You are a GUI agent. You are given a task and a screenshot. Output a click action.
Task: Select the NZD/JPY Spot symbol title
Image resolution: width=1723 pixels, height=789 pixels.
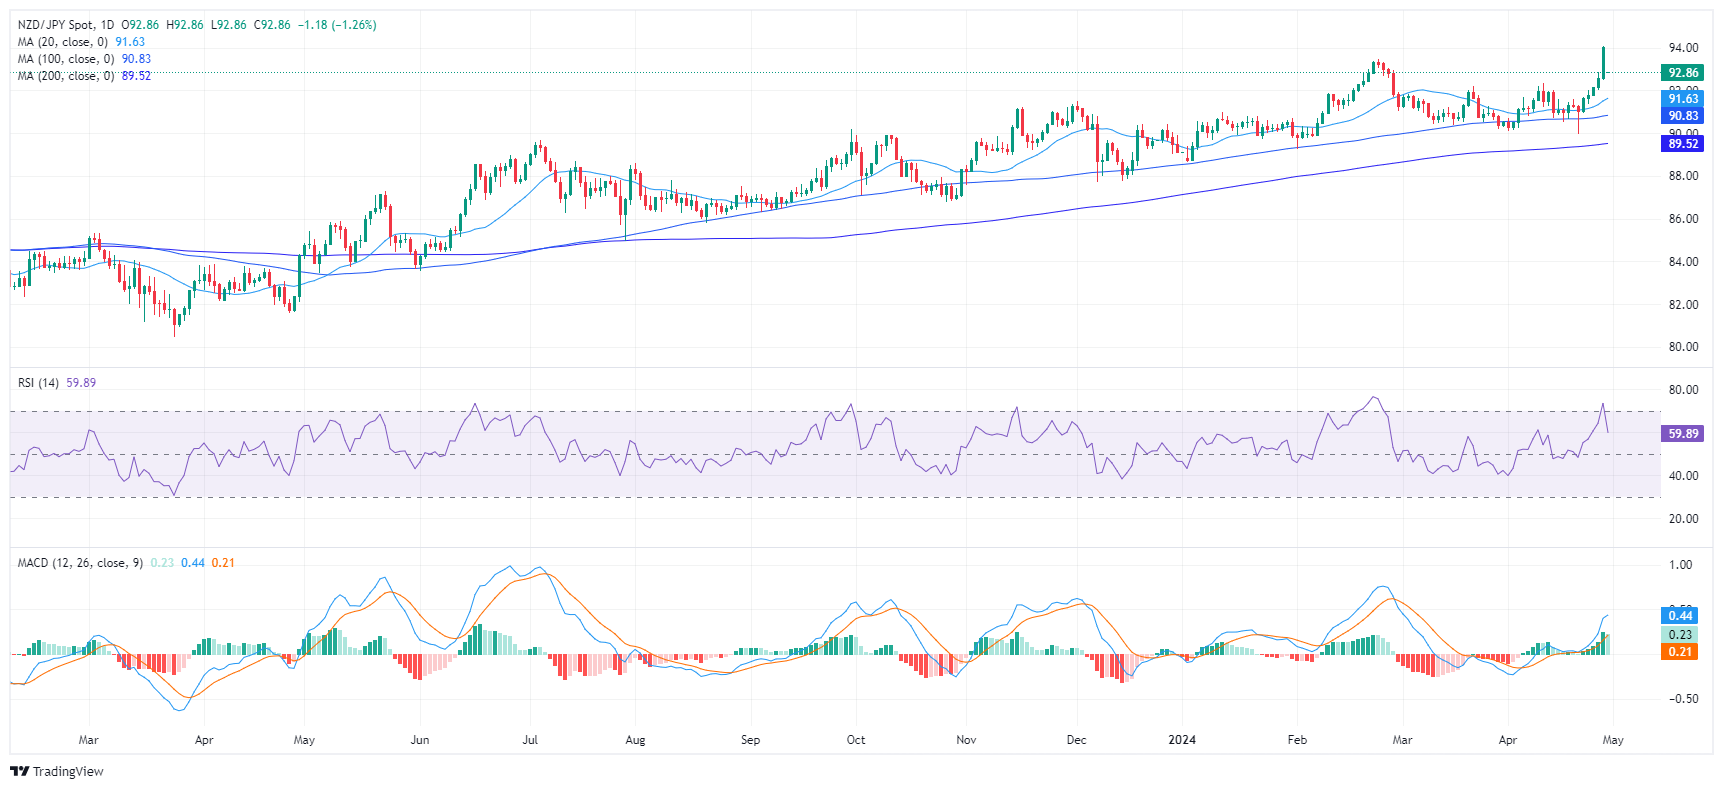tap(66, 25)
